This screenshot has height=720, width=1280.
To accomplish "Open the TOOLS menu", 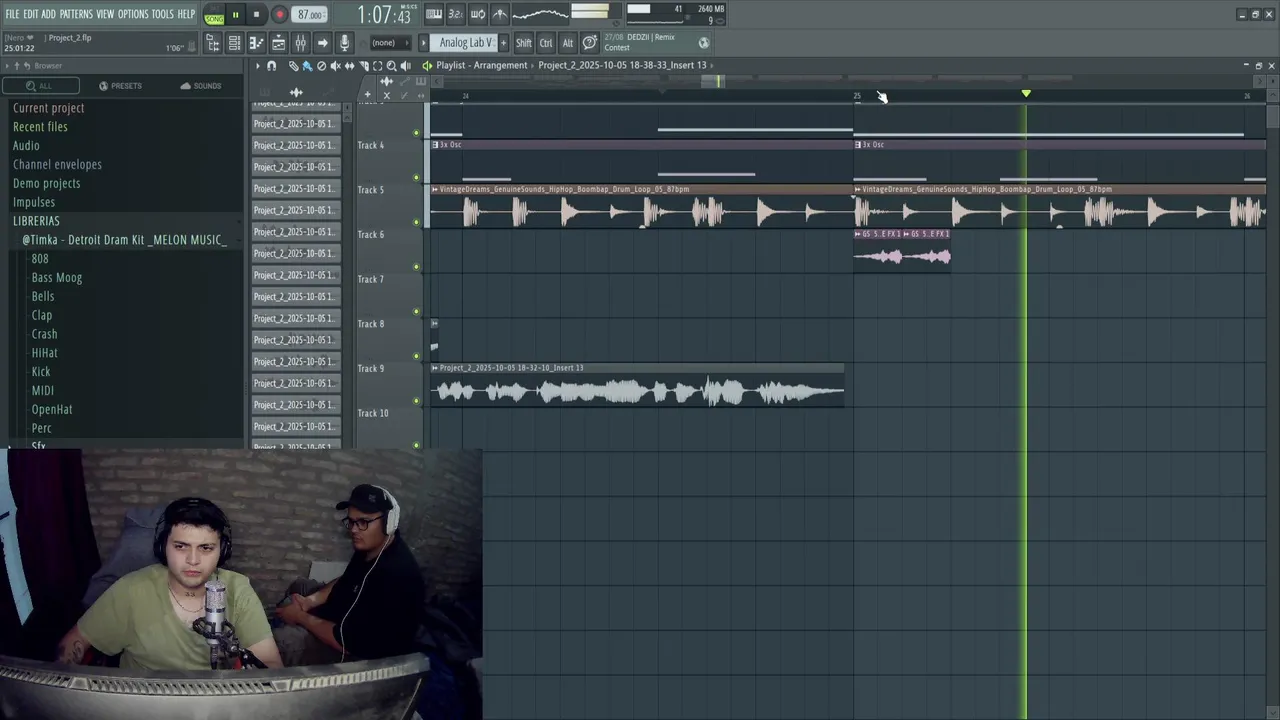I will 163,14.
